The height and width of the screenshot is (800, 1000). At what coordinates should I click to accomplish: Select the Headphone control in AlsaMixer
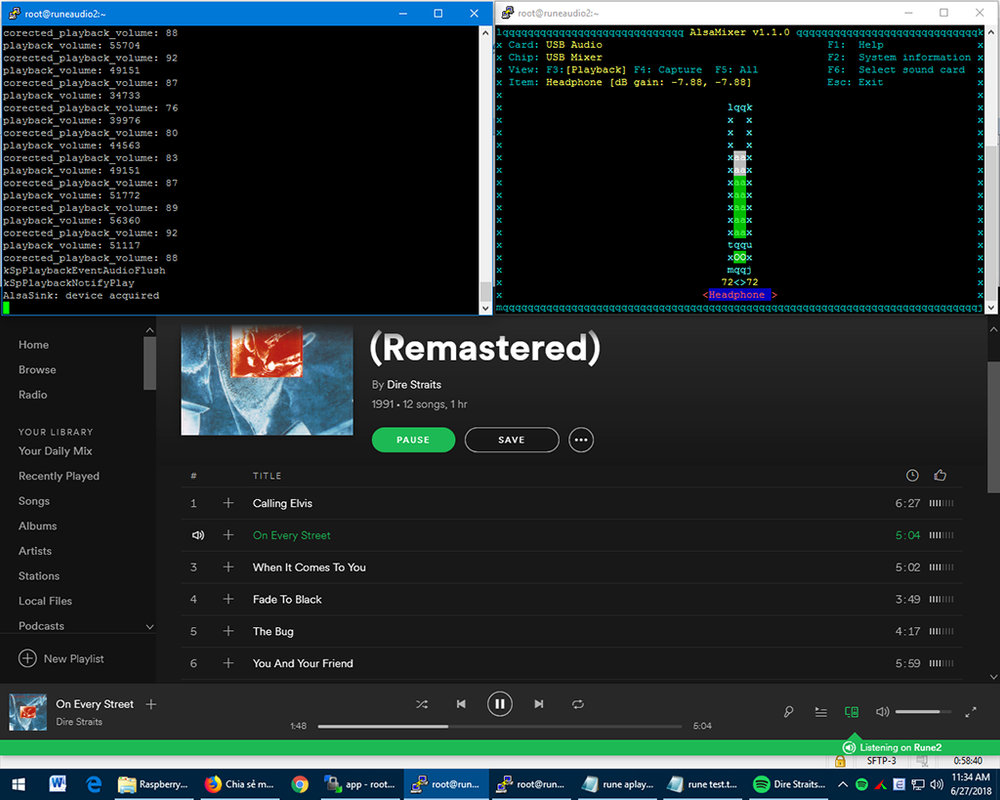739,295
